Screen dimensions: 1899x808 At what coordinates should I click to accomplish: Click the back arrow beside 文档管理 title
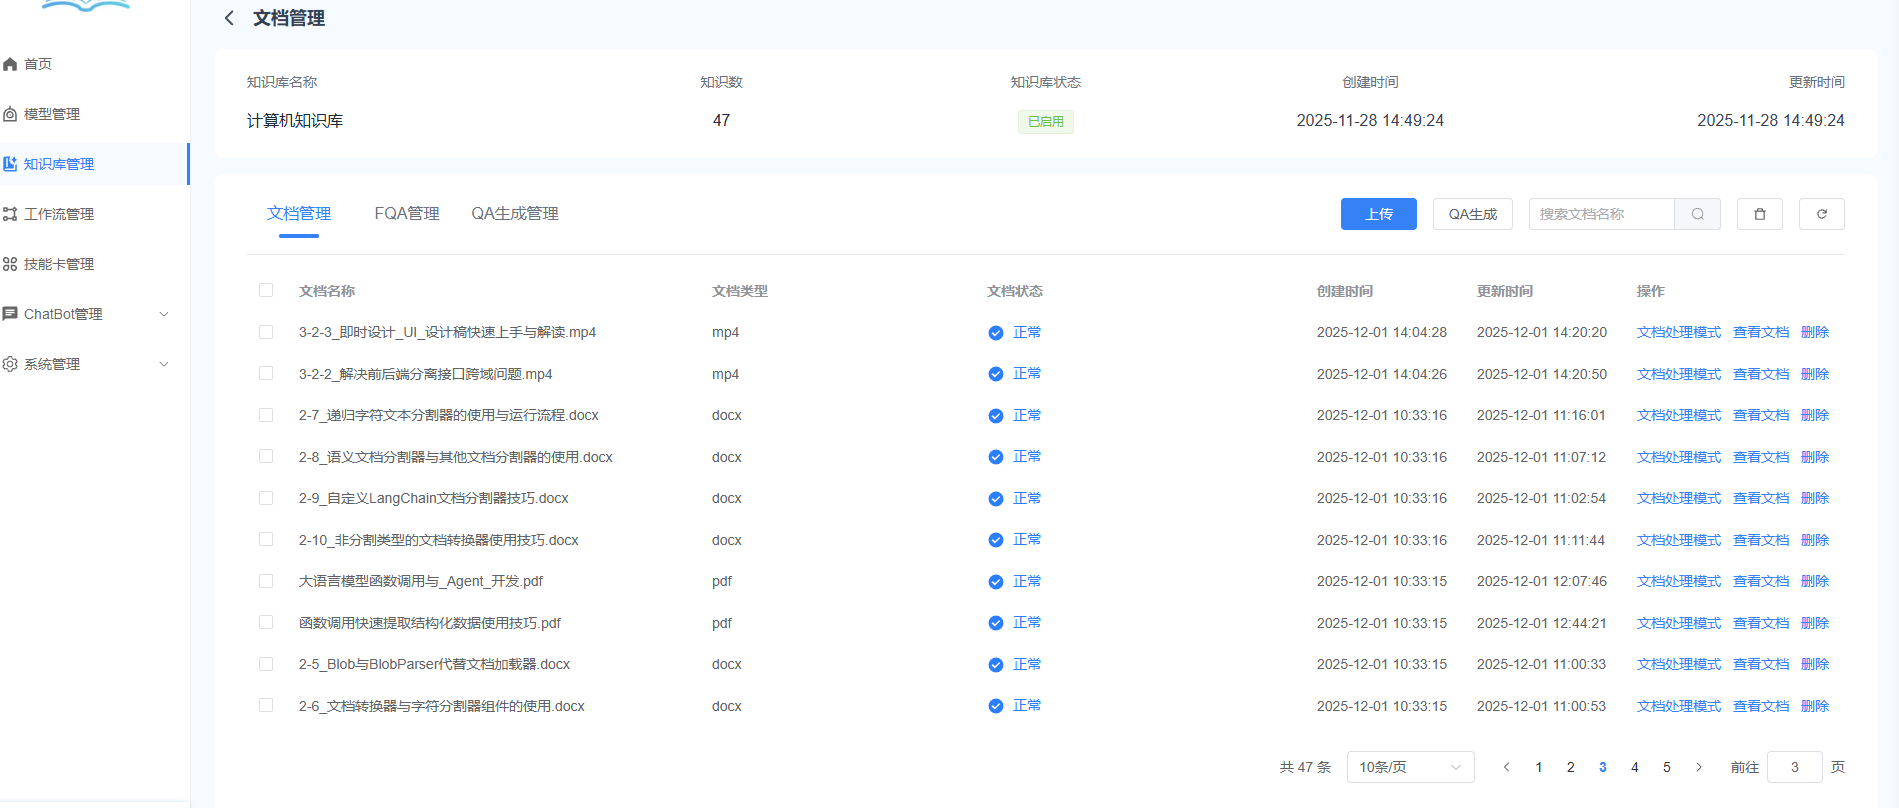click(x=229, y=18)
